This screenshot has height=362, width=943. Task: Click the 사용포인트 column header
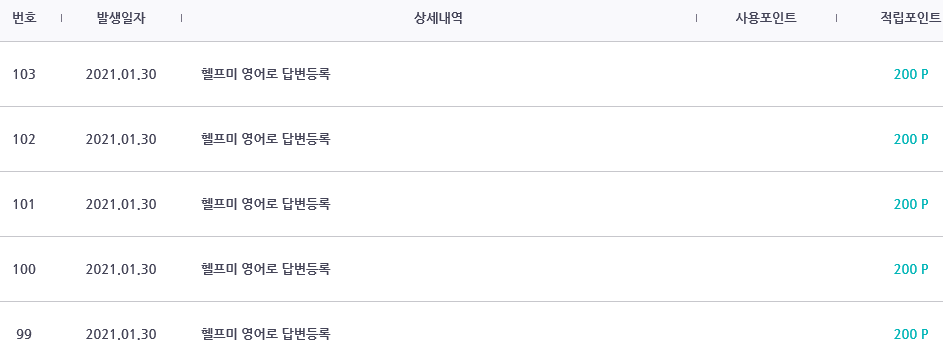point(766,19)
